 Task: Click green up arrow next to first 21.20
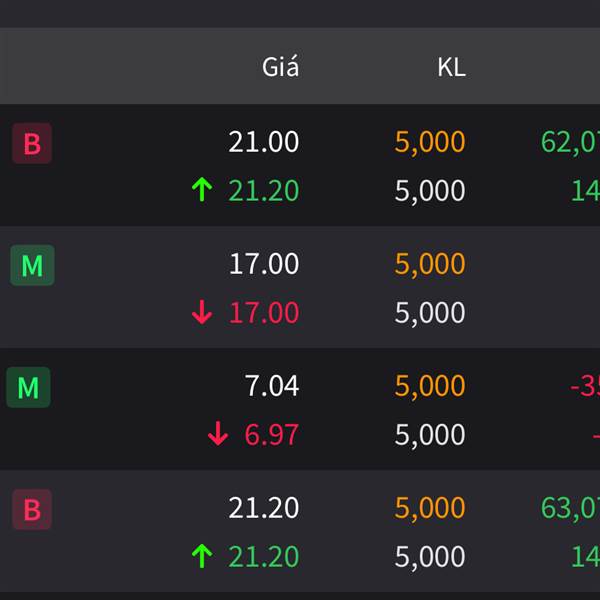(x=202, y=190)
